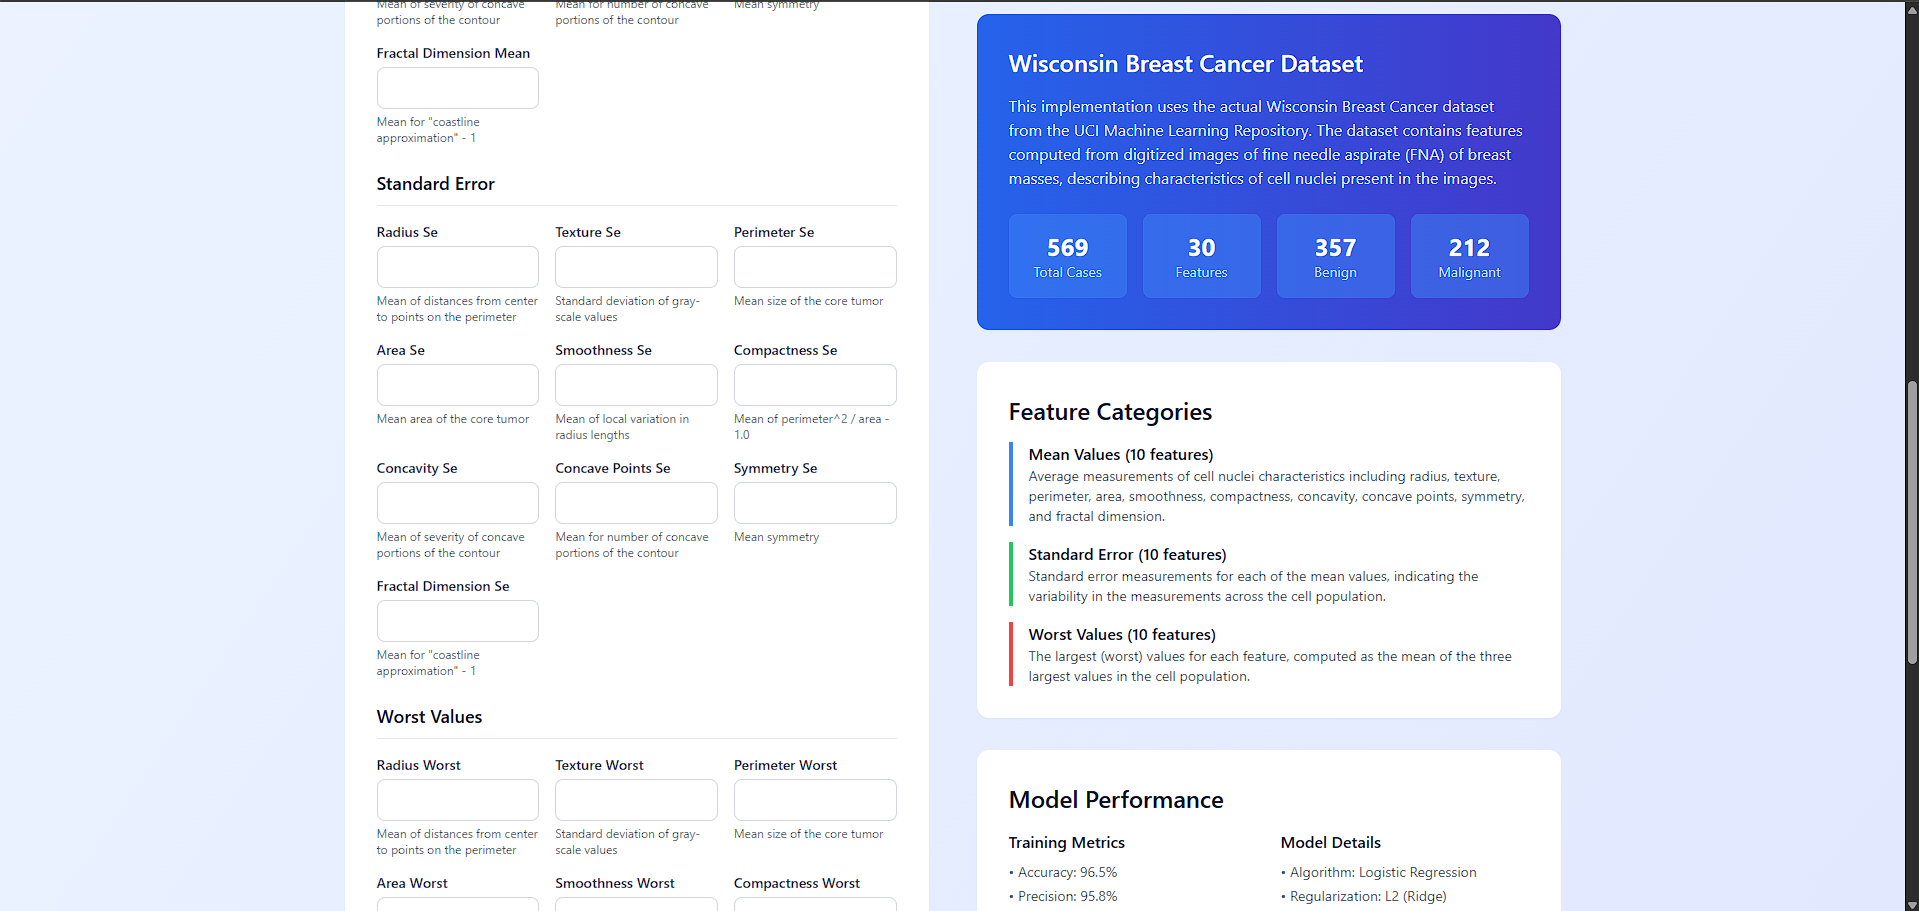The image size is (1919, 911).
Task: Click the Feature Categories heading
Action: 1110,412
